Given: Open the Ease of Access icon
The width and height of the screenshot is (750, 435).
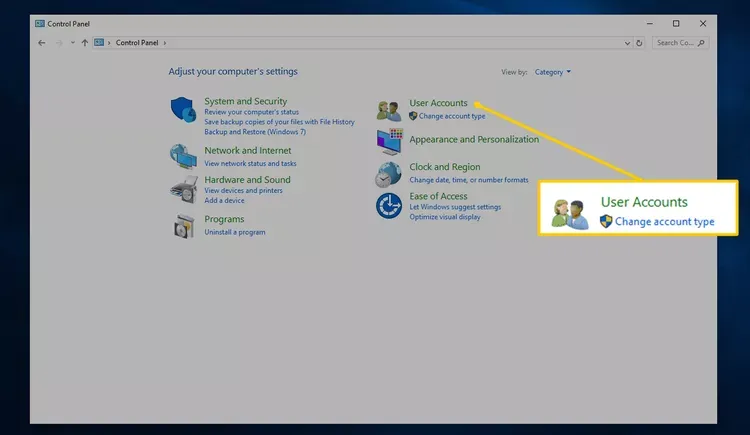Looking at the screenshot, I should click(x=388, y=206).
